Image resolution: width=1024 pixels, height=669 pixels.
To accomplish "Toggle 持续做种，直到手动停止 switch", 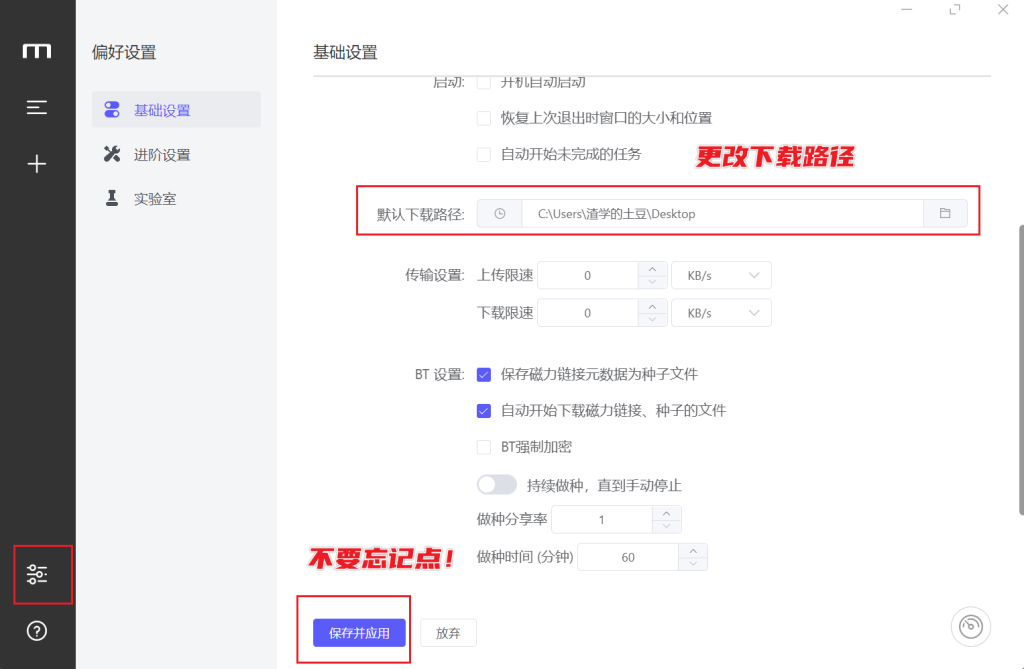I will click(497, 484).
